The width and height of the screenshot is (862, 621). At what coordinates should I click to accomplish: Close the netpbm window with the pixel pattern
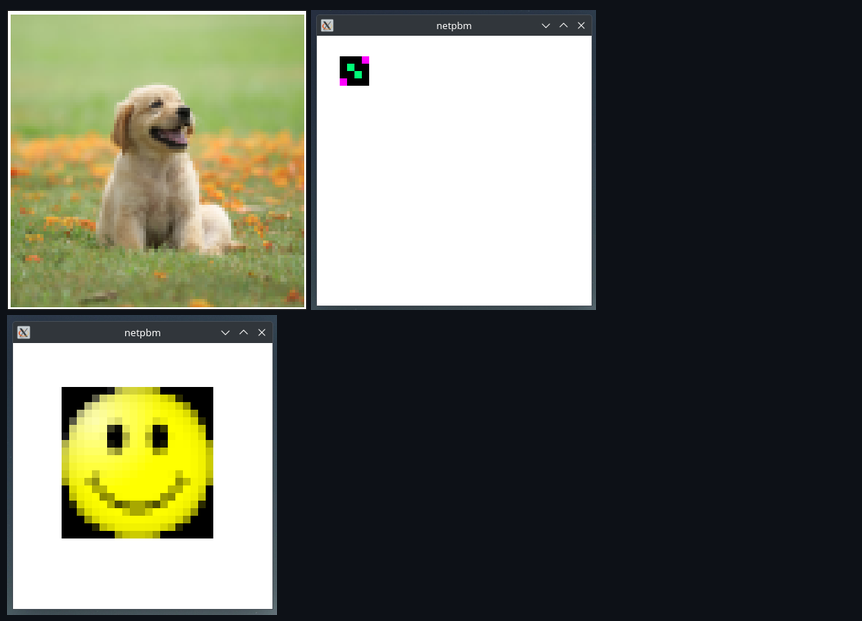point(581,26)
